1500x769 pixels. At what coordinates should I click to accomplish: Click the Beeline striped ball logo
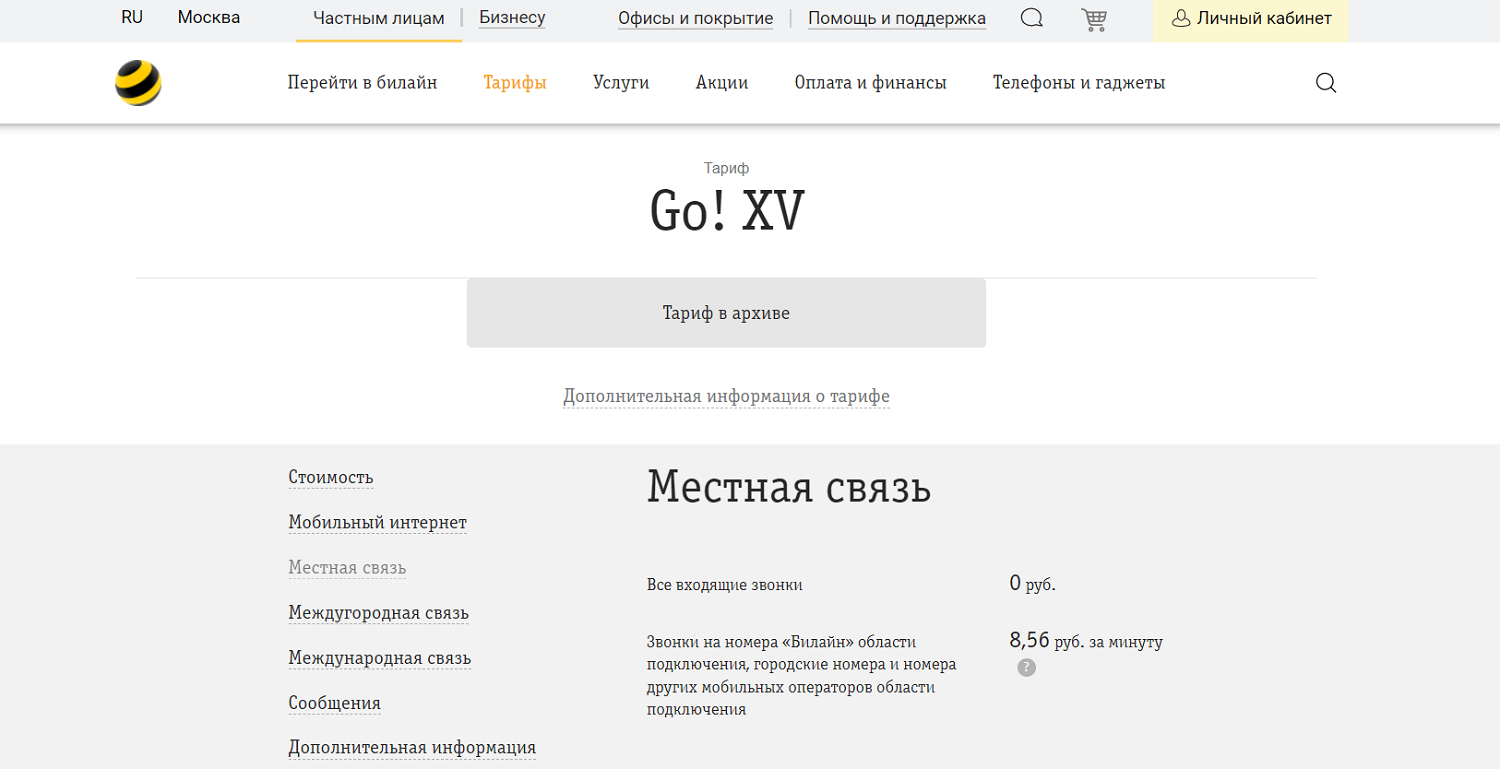point(138,83)
